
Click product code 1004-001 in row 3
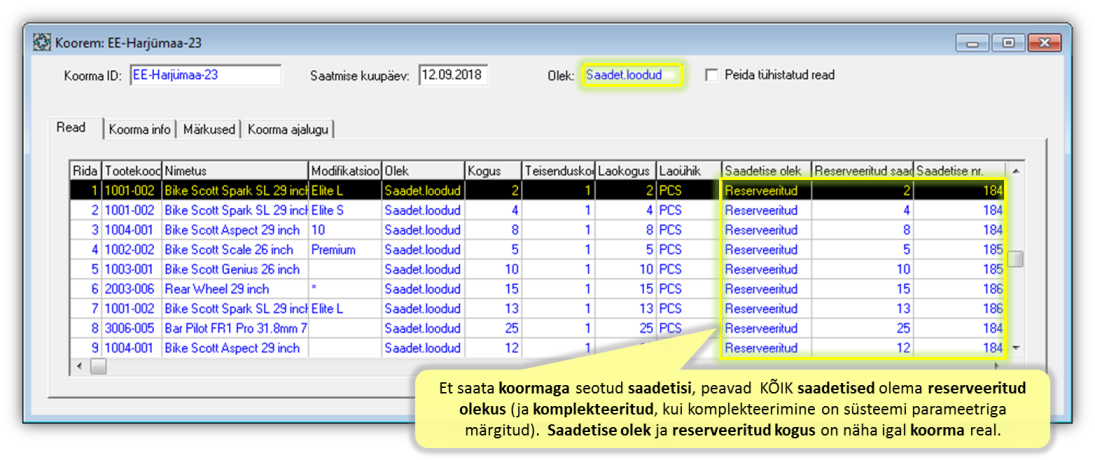[x=132, y=230]
